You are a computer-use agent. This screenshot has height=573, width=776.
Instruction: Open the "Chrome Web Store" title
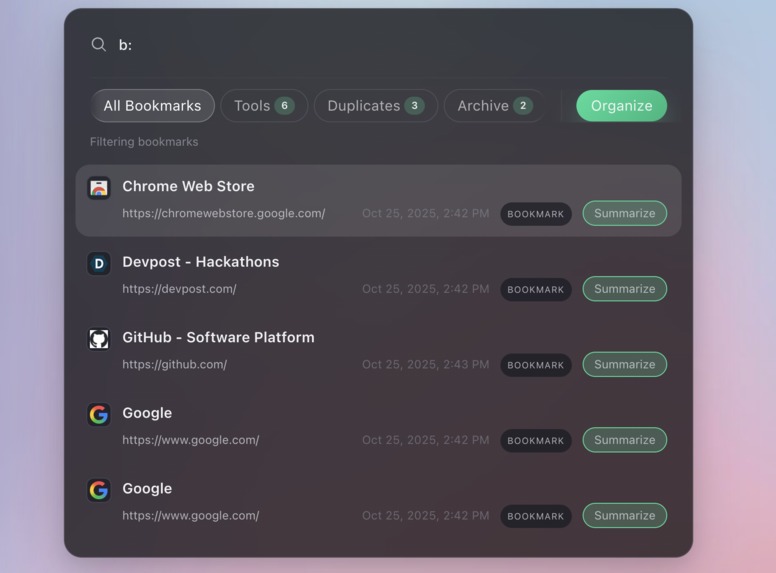189,186
